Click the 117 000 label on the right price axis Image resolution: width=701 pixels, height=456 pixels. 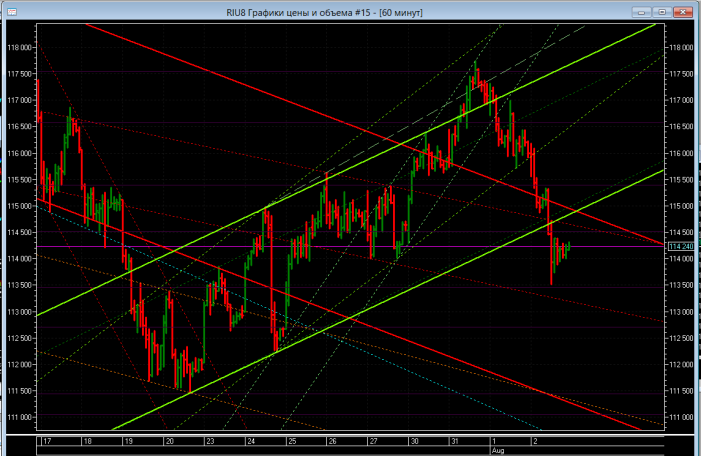point(681,100)
